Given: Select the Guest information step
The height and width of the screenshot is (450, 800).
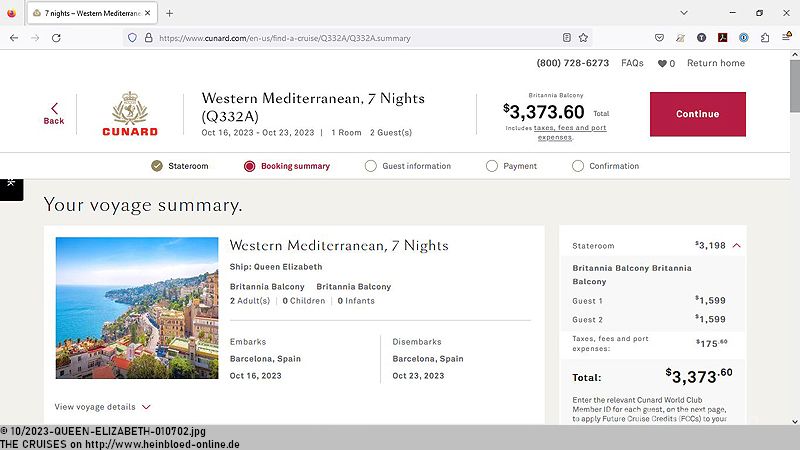Looking at the screenshot, I should (x=408, y=166).
